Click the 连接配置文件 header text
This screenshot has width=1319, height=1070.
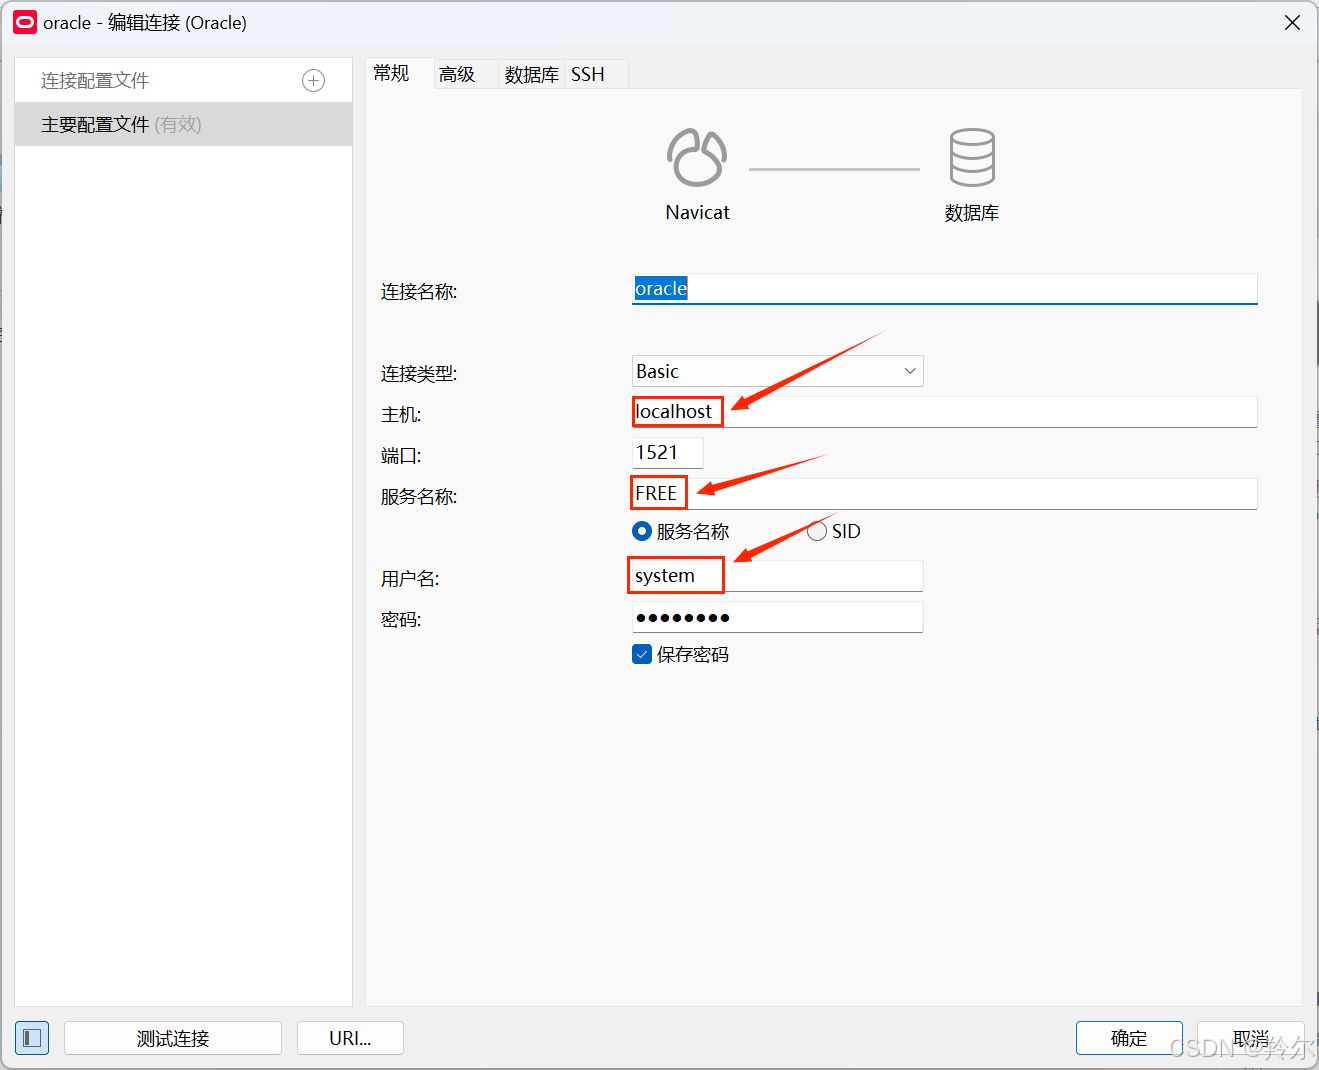point(95,81)
